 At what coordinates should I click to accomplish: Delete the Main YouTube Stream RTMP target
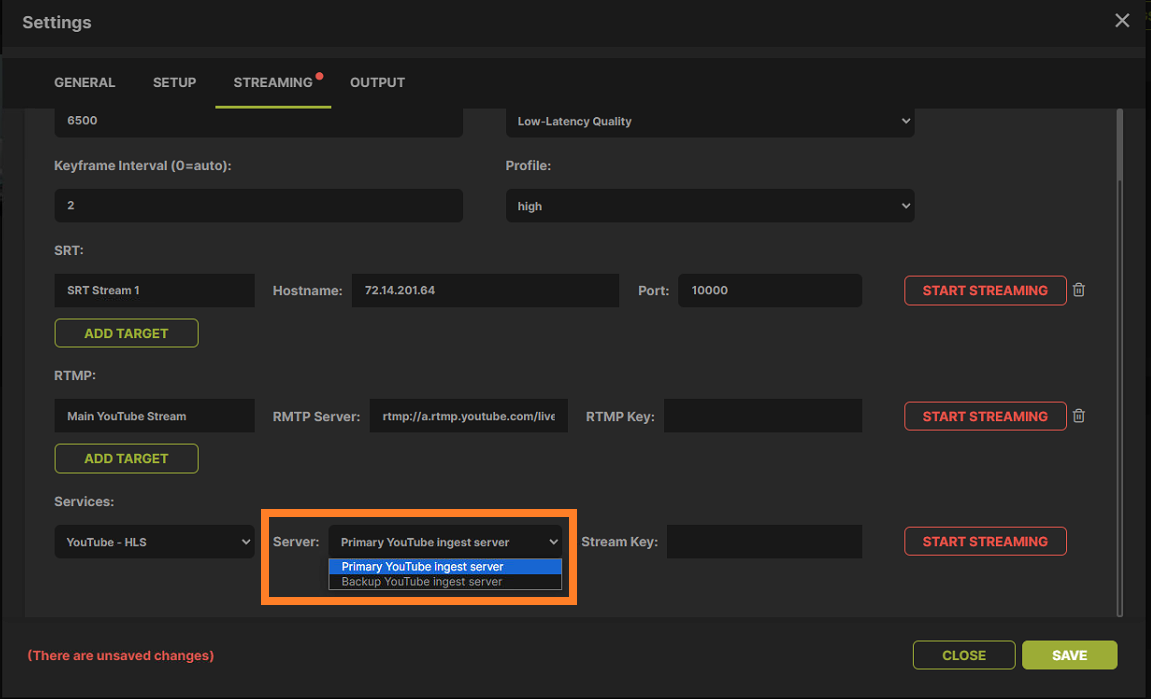[1078, 416]
